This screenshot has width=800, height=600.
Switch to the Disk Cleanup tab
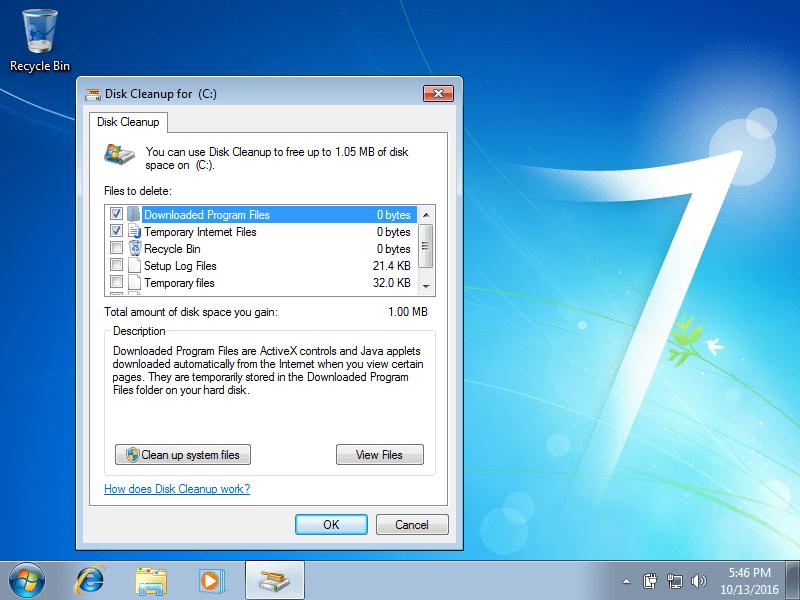(x=128, y=122)
